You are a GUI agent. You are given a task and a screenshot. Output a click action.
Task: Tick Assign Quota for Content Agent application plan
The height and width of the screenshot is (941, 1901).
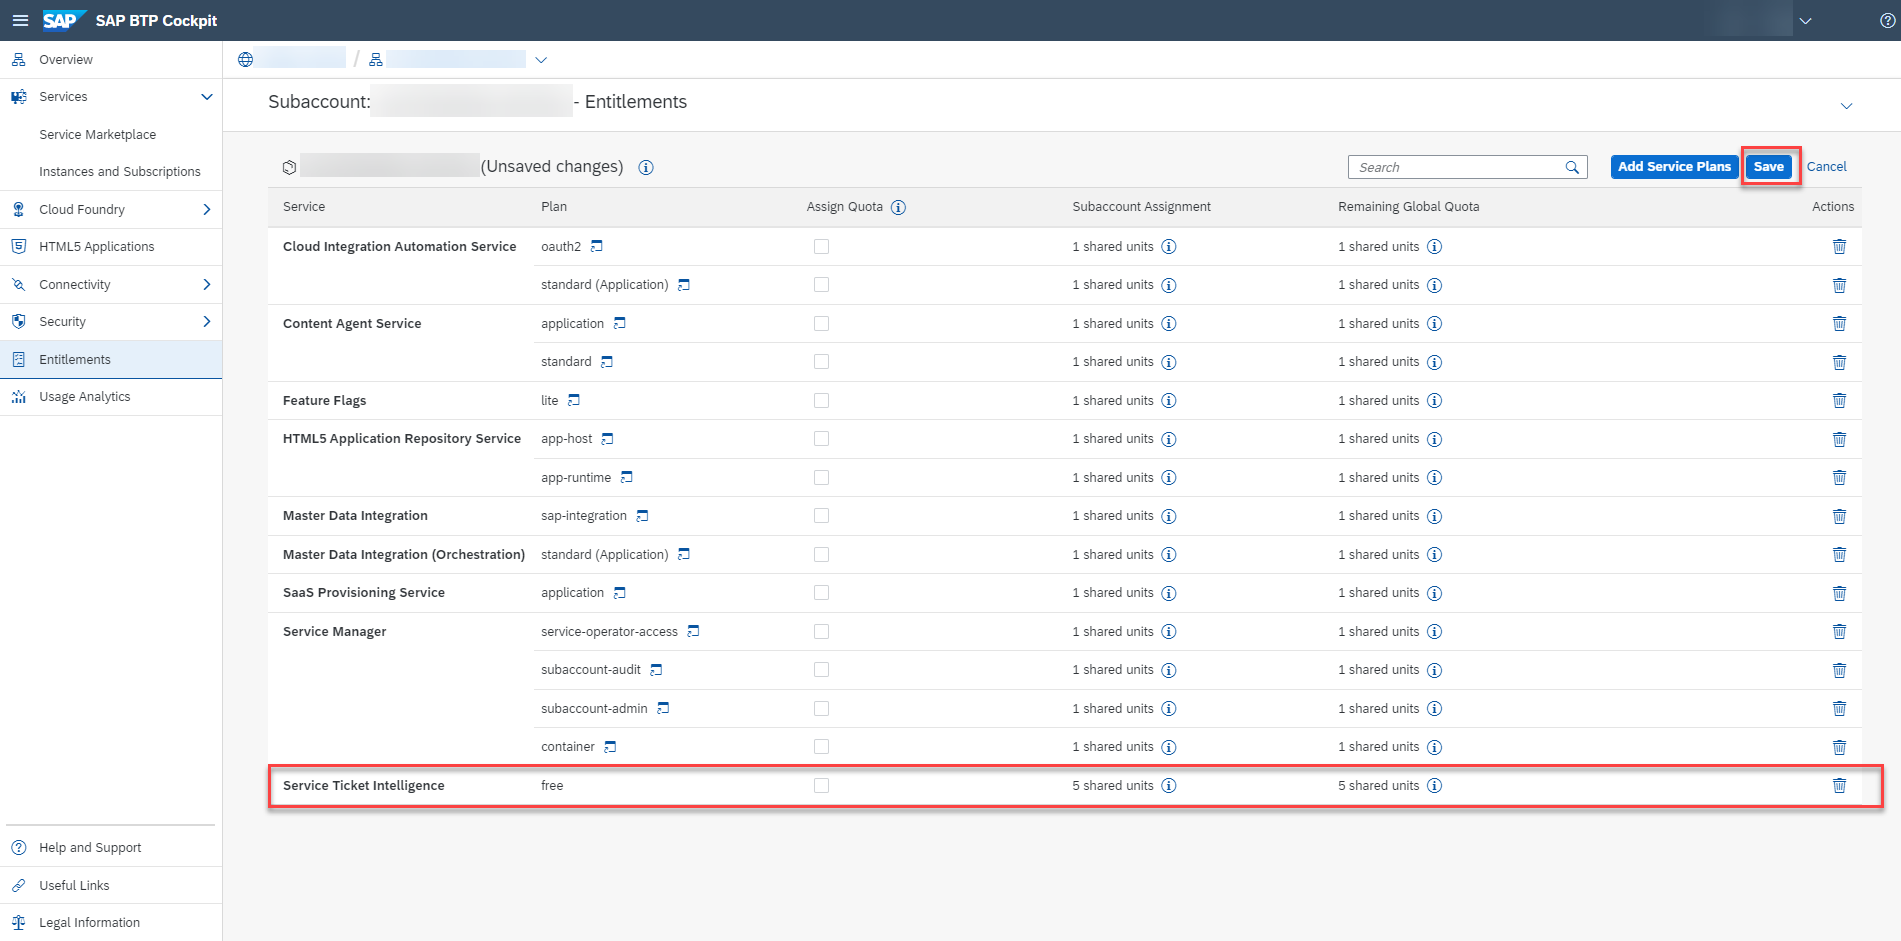coord(821,323)
